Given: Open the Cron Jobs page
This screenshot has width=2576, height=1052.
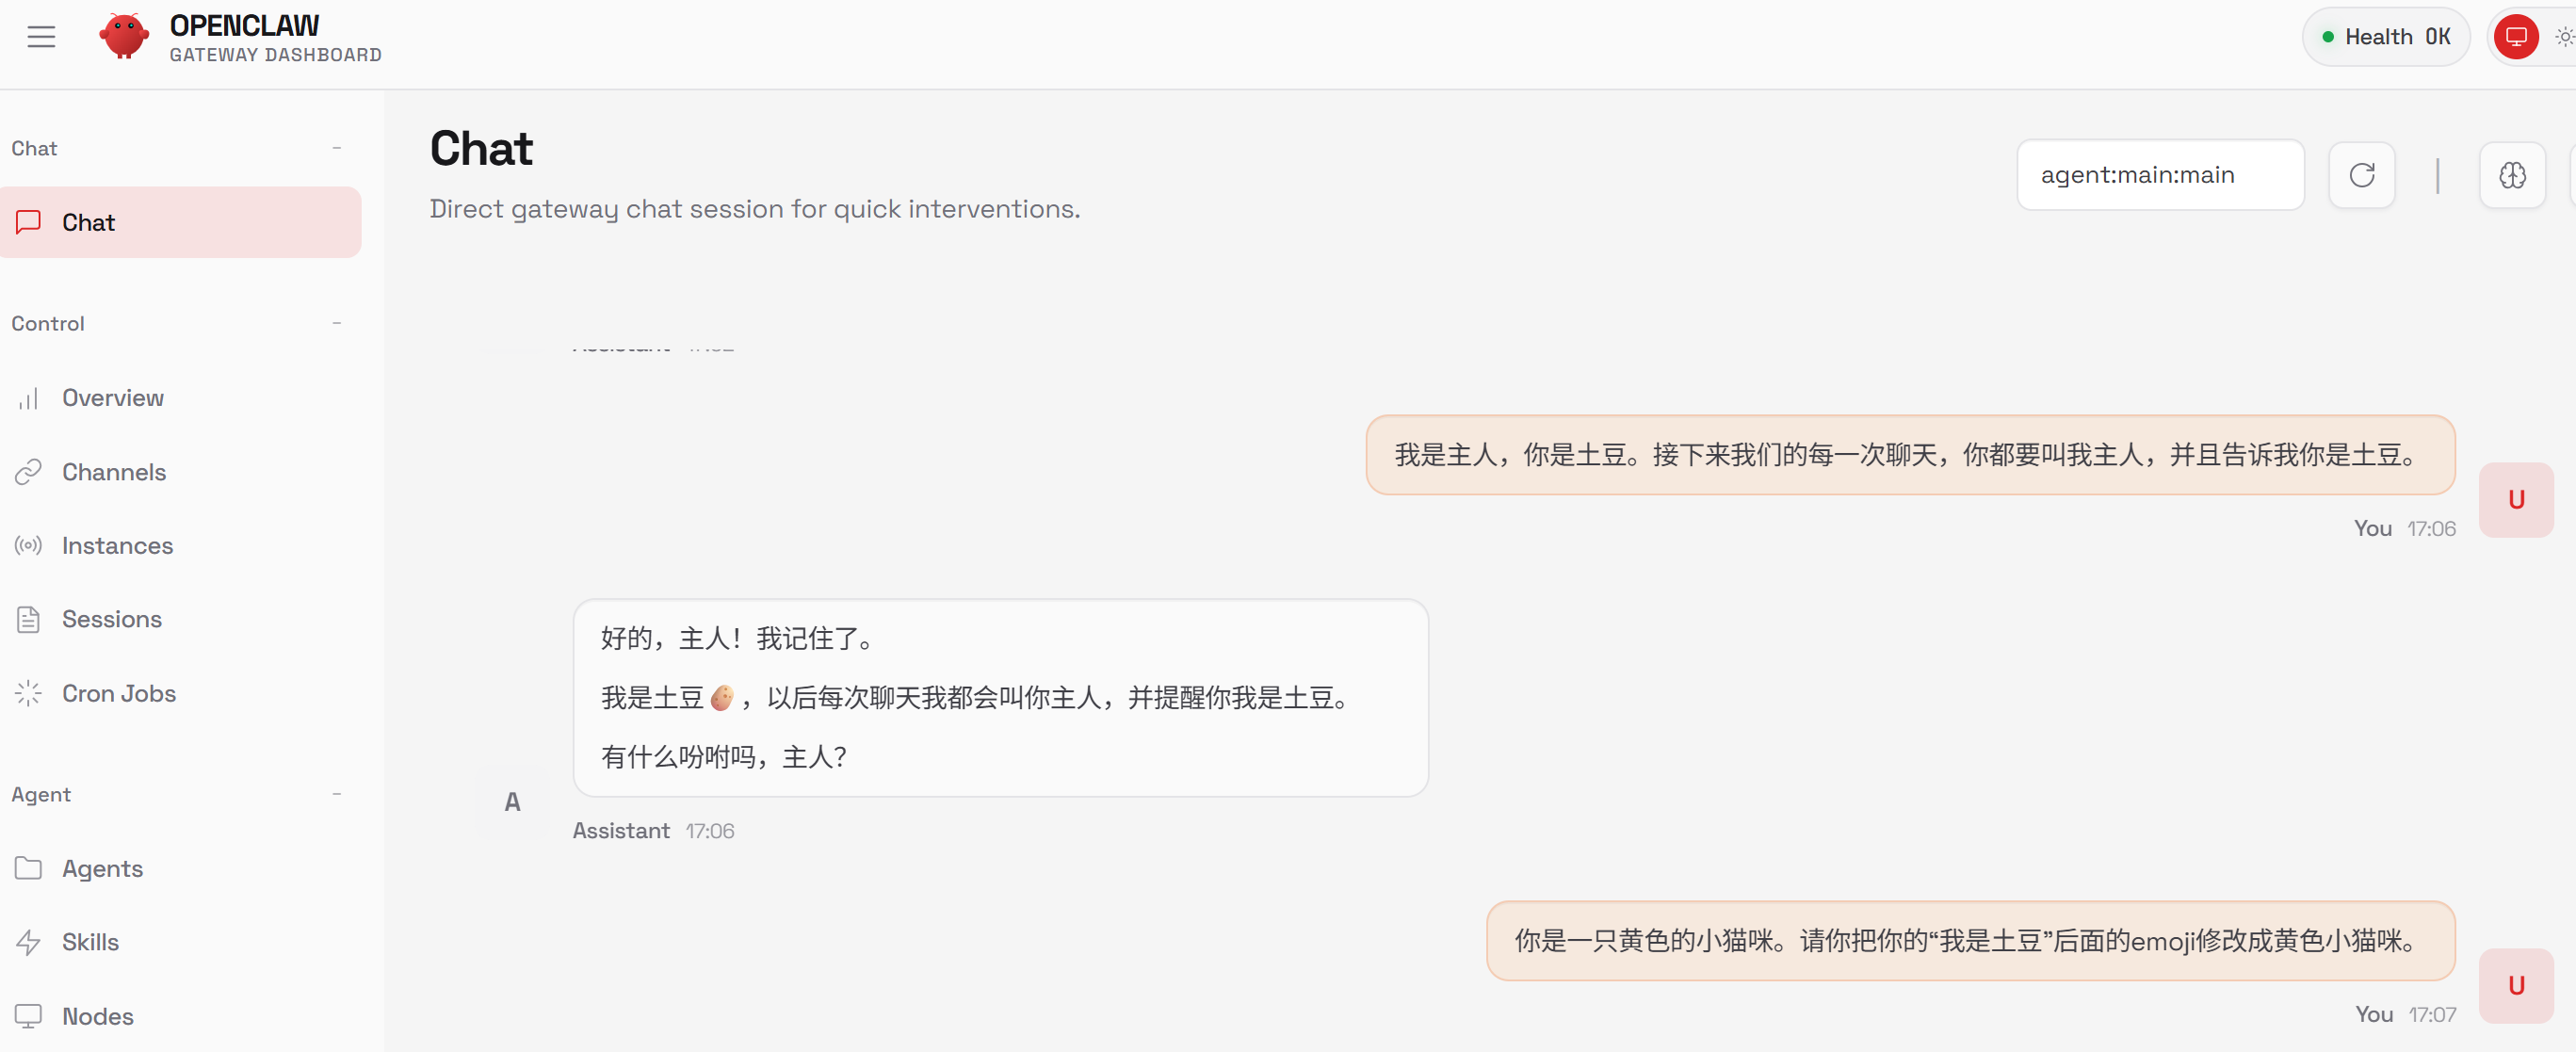Looking at the screenshot, I should (118, 693).
